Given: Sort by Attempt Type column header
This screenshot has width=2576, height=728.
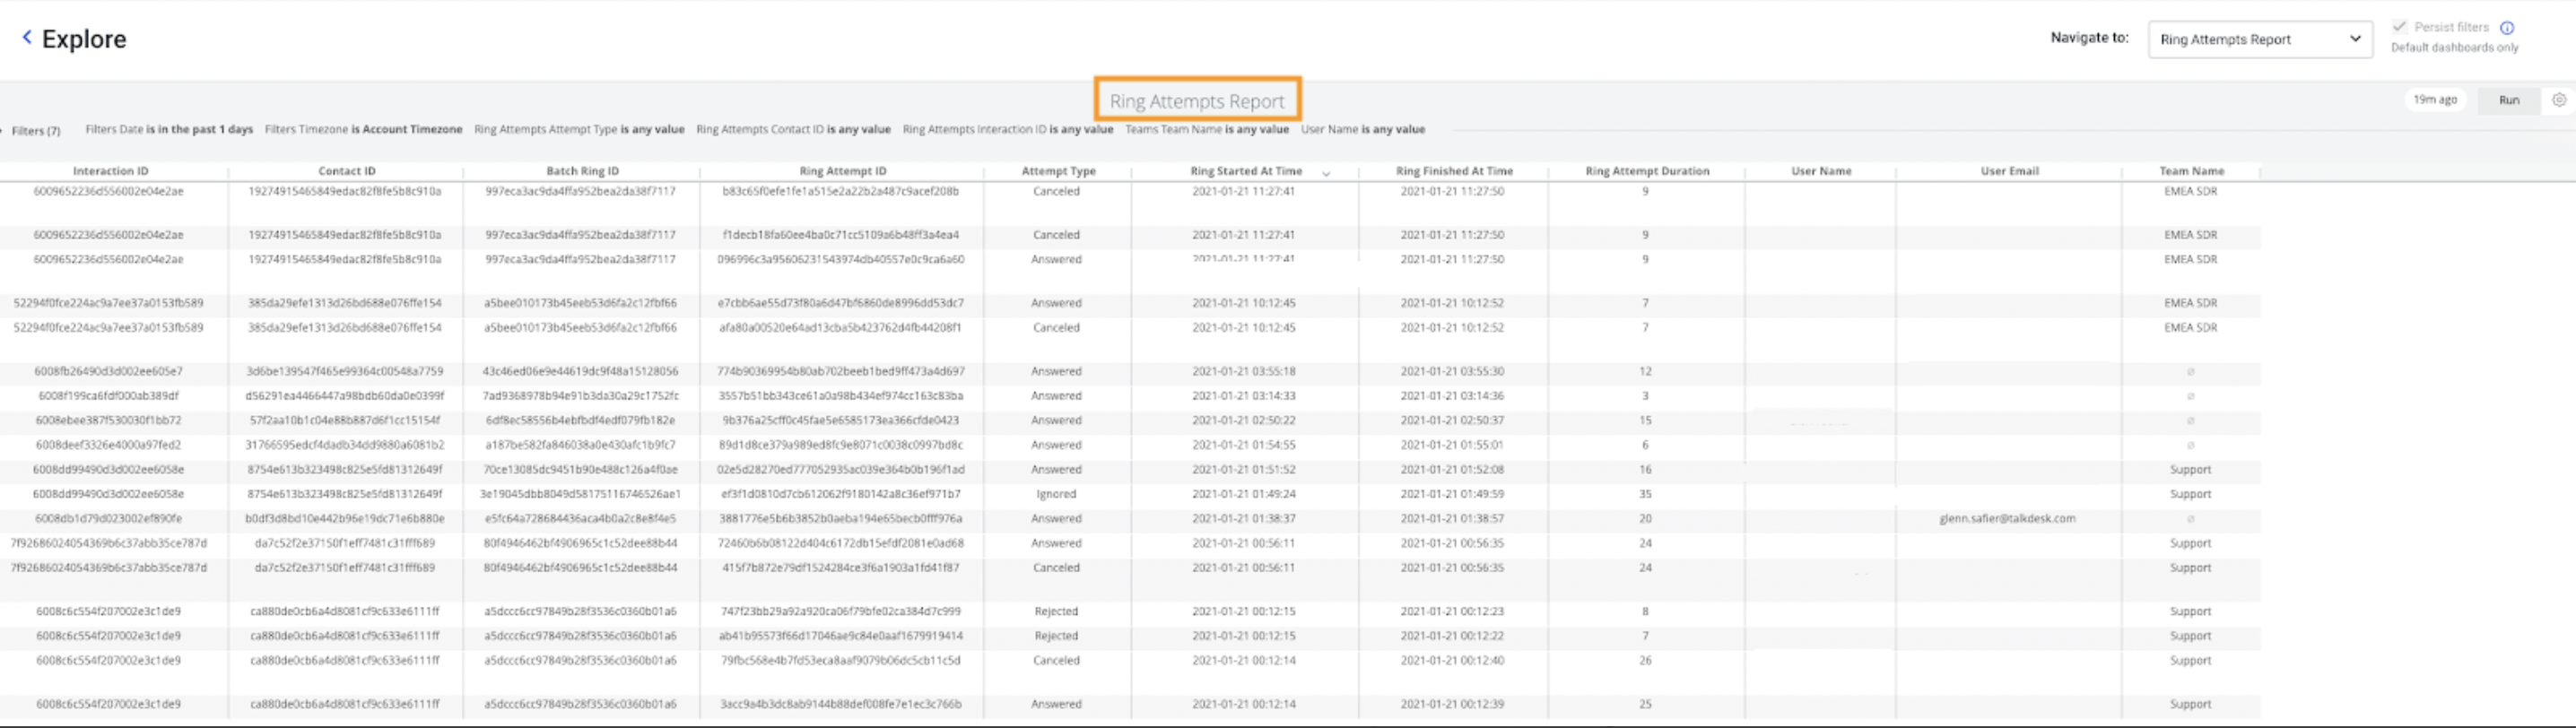Looking at the screenshot, I should [1058, 171].
